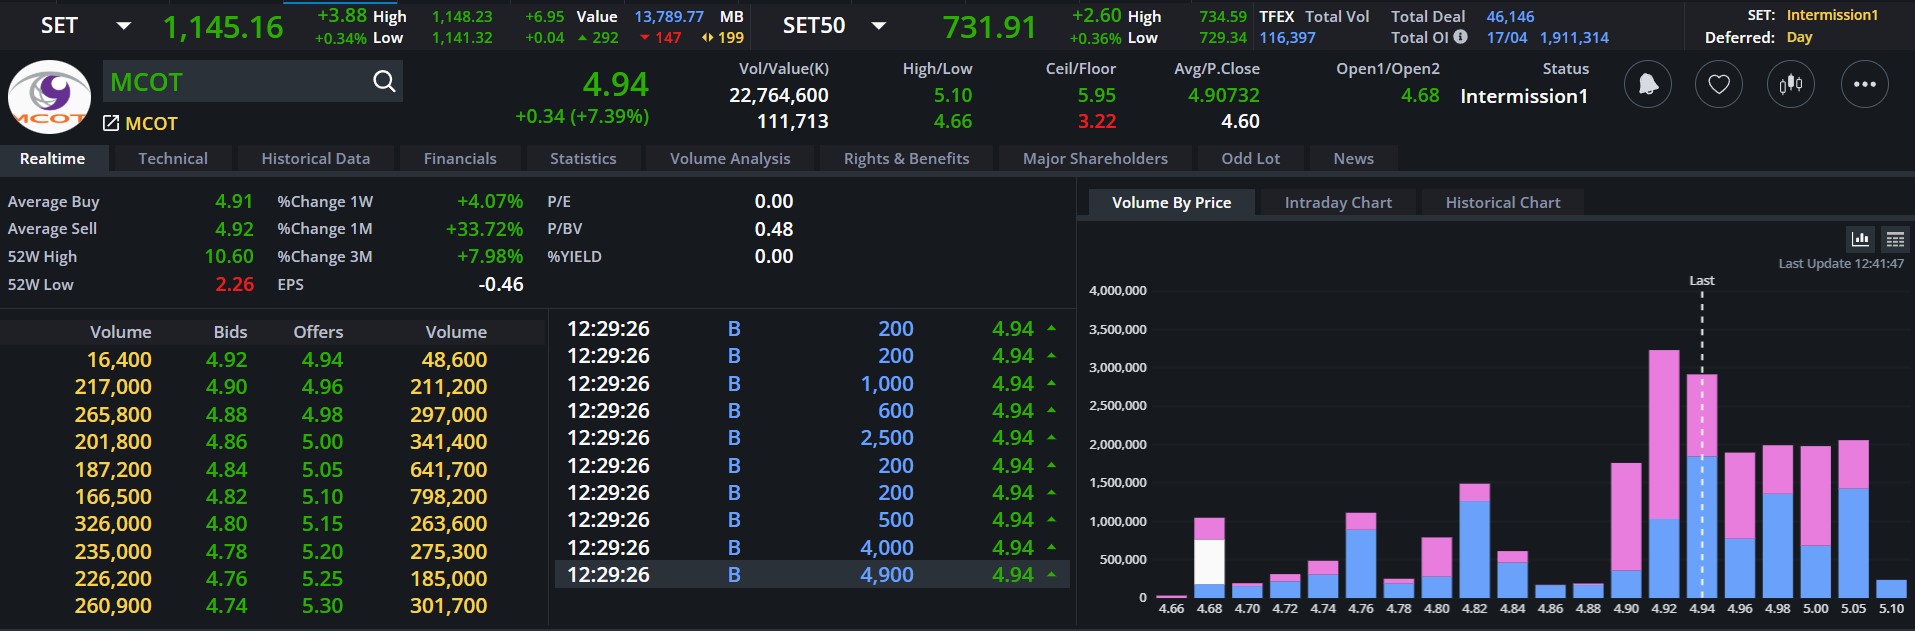Viewport: 1915px width, 631px height.
Task: Click the MCOT company logo
Action: (49, 97)
